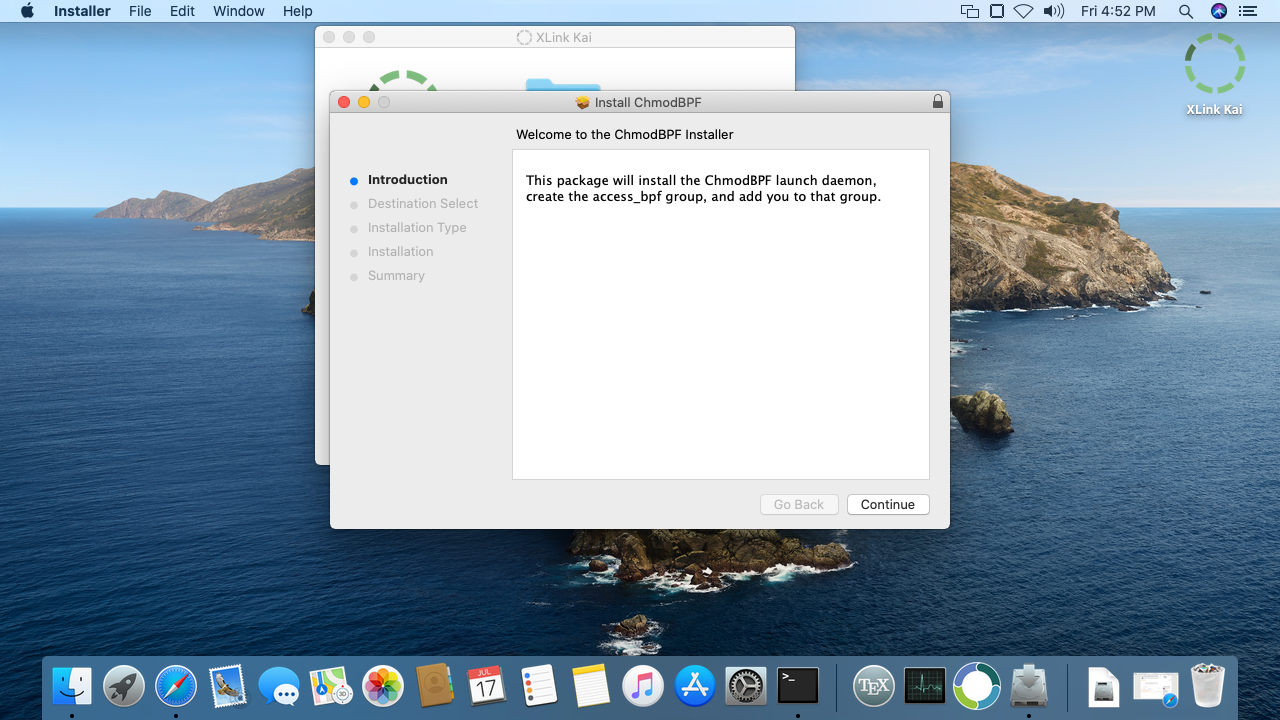
Task: Launch Terminal from the dock
Action: tap(798, 686)
